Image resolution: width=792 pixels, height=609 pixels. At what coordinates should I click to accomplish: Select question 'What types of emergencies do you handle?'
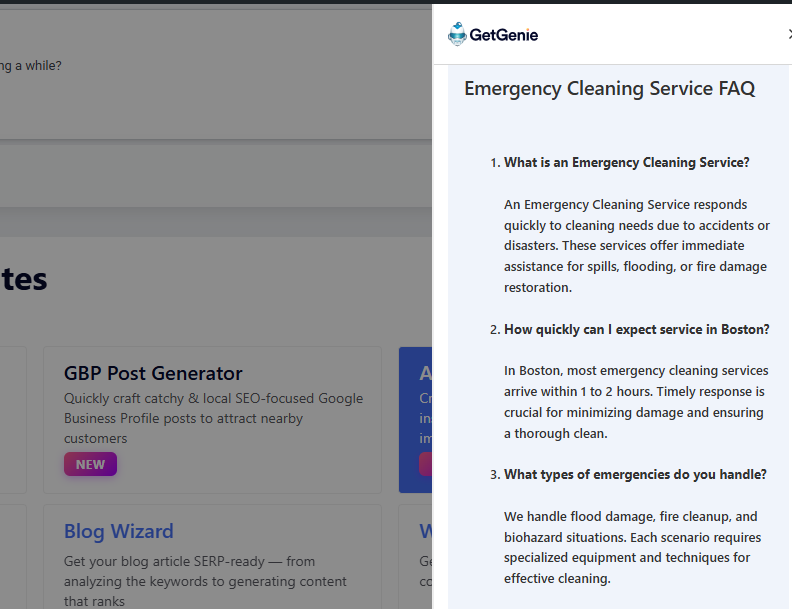point(635,474)
